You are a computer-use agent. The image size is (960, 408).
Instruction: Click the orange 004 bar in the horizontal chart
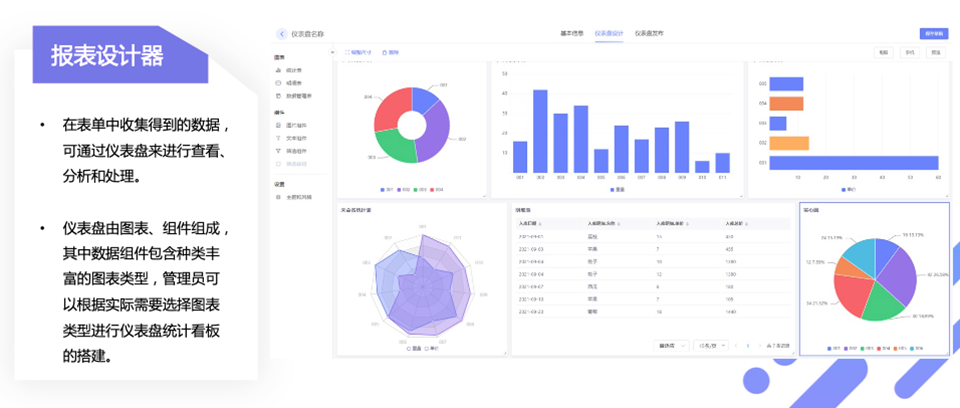point(786,104)
